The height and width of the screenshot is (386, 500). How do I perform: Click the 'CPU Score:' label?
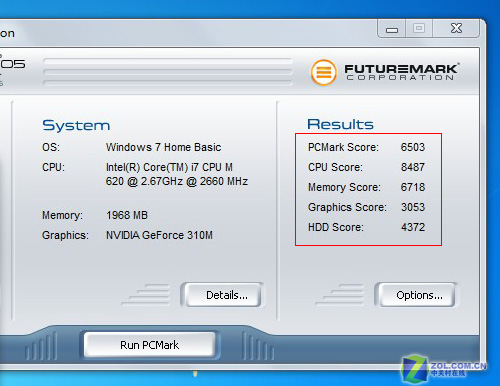pyautogui.click(x=335, y=167)
